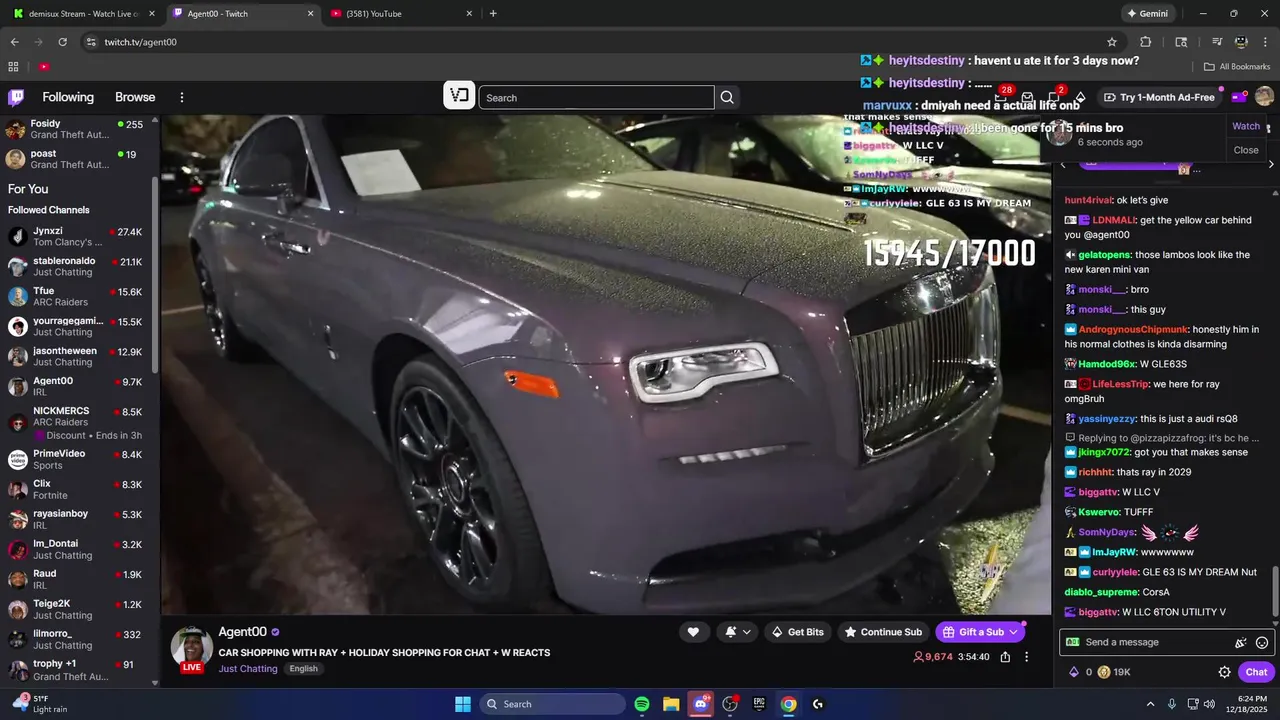Open whispers icon with 2 badge

pos(1054,97)
